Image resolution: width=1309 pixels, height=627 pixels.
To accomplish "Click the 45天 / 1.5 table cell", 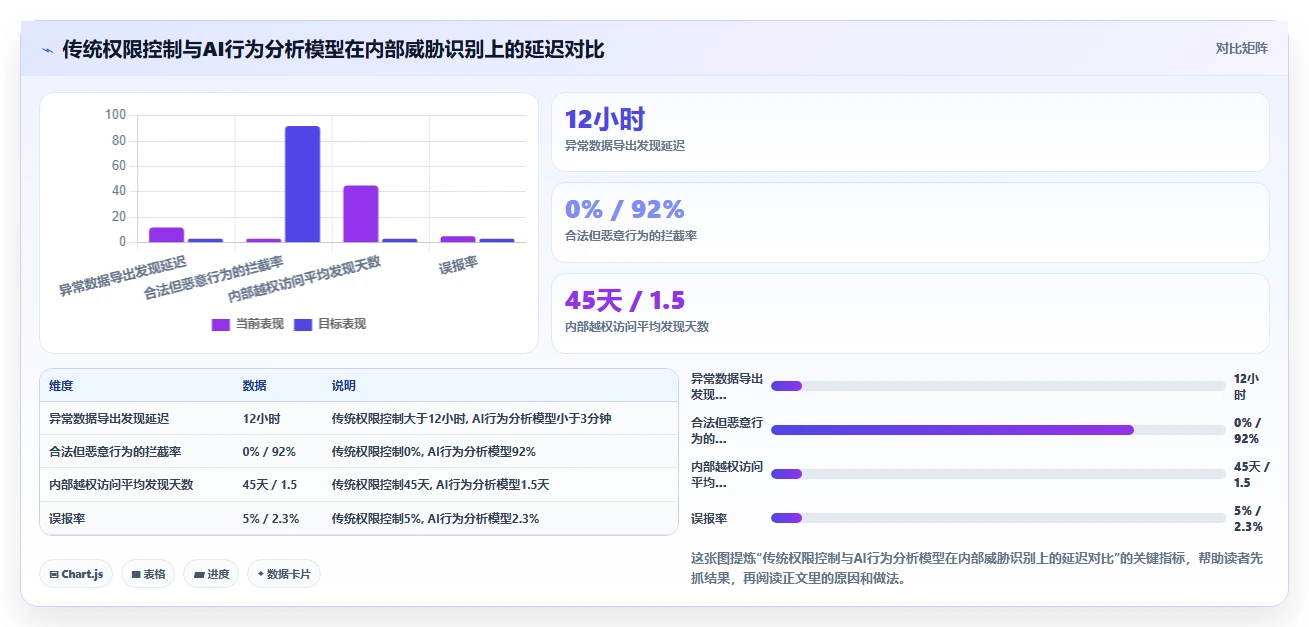I will [269, 485].
